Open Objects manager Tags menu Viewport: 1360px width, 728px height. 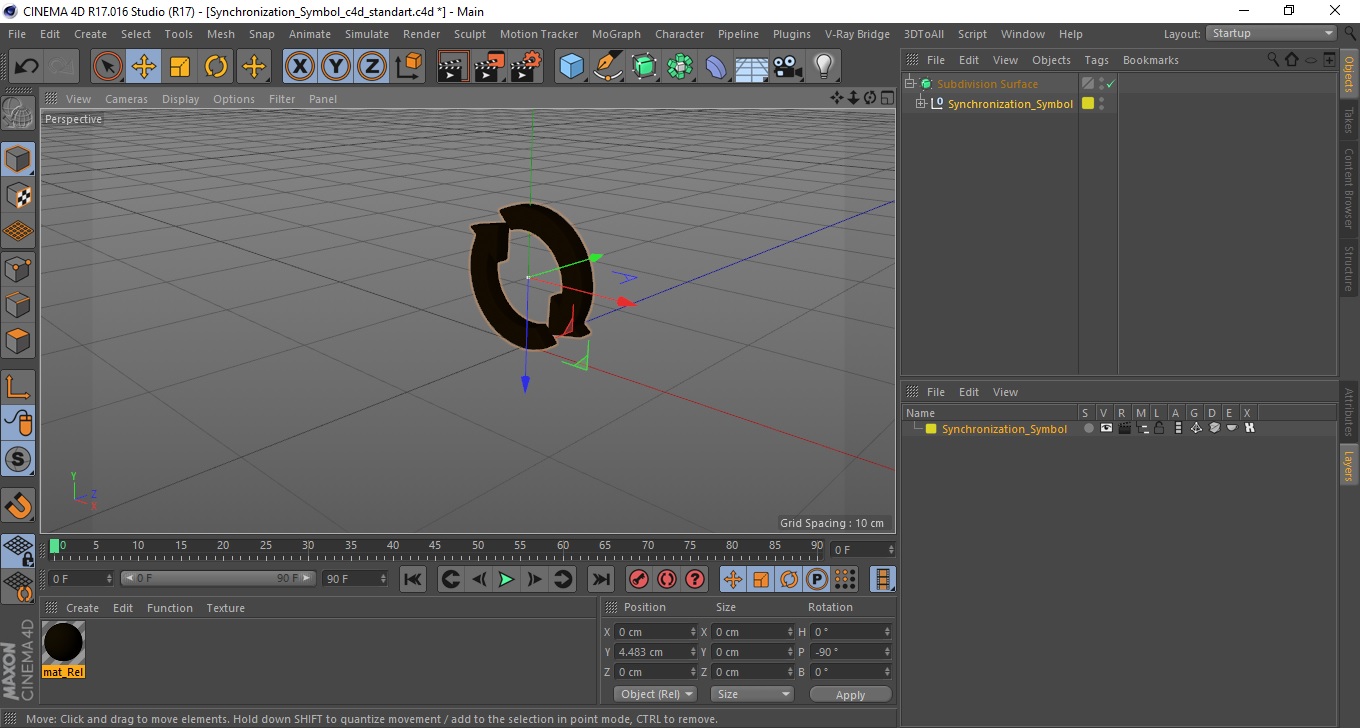1096,60
